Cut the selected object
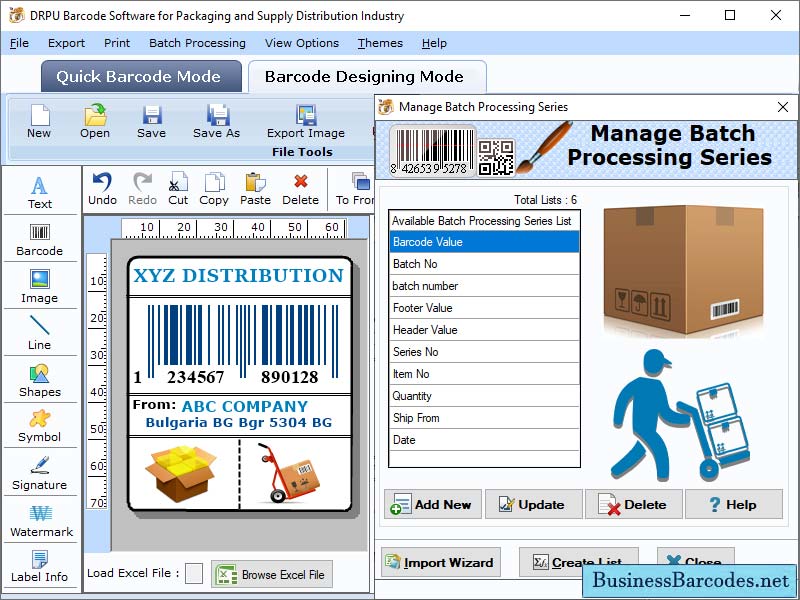800x600 pixels. pyautogui.click(x=178, y=185)
